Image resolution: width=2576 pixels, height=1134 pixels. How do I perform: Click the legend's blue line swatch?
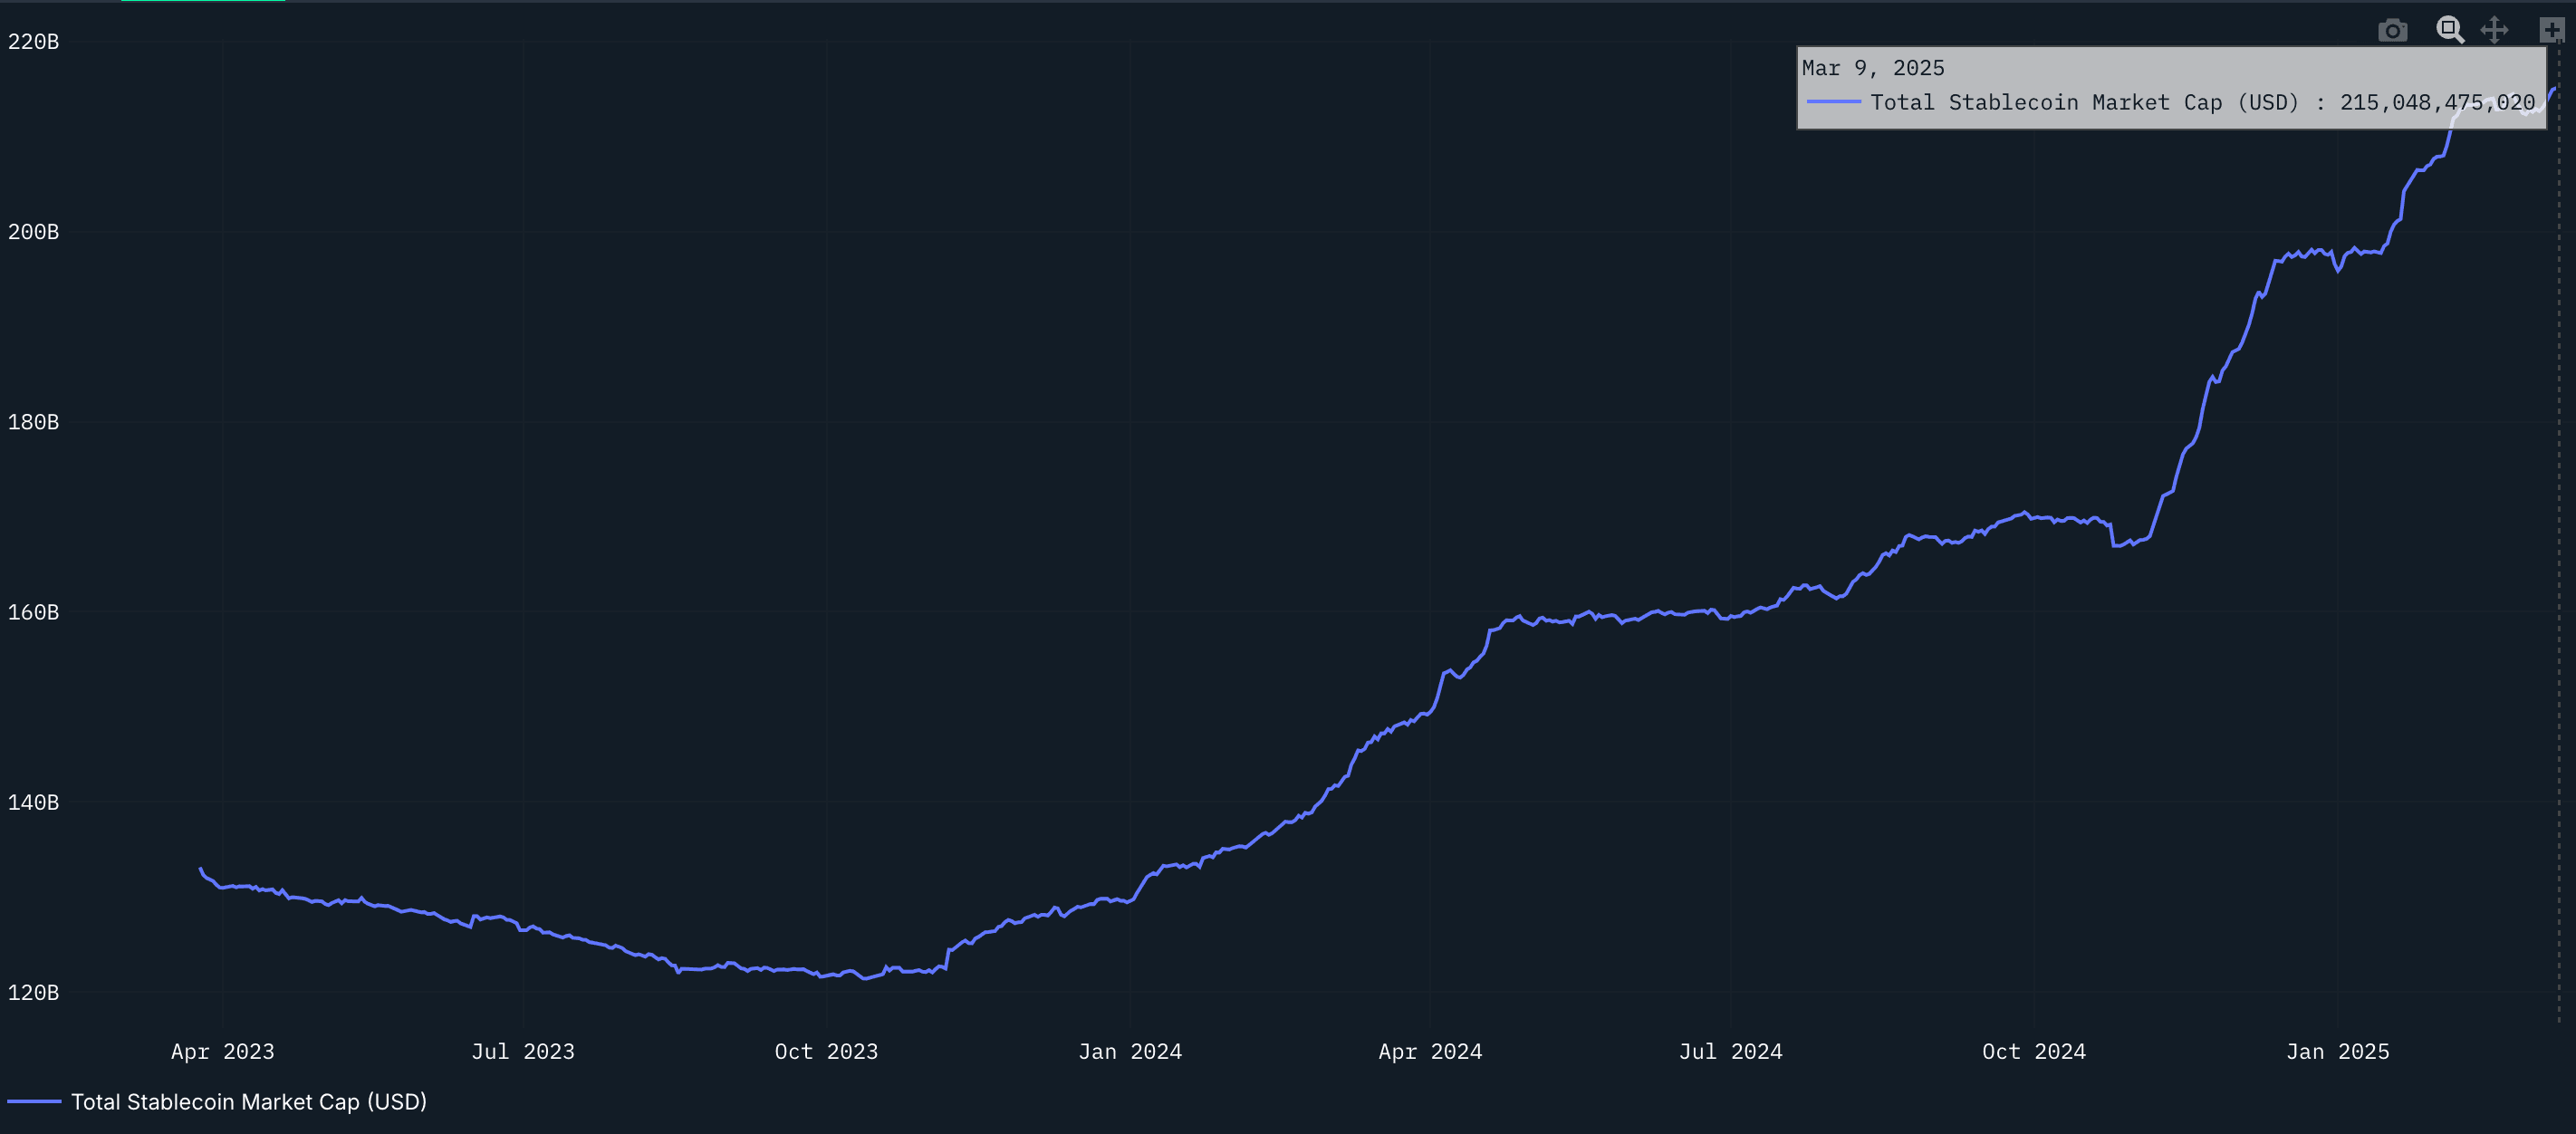point(34,1101)
